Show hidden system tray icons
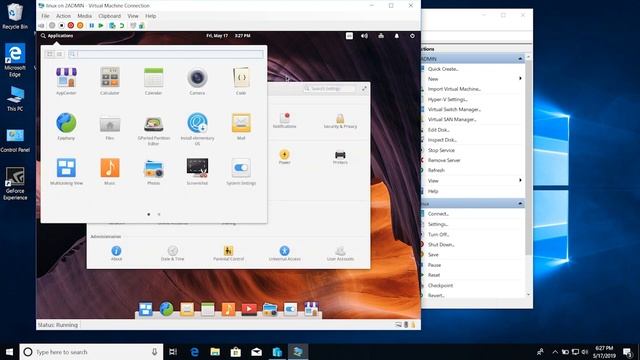 pos(555,352)
